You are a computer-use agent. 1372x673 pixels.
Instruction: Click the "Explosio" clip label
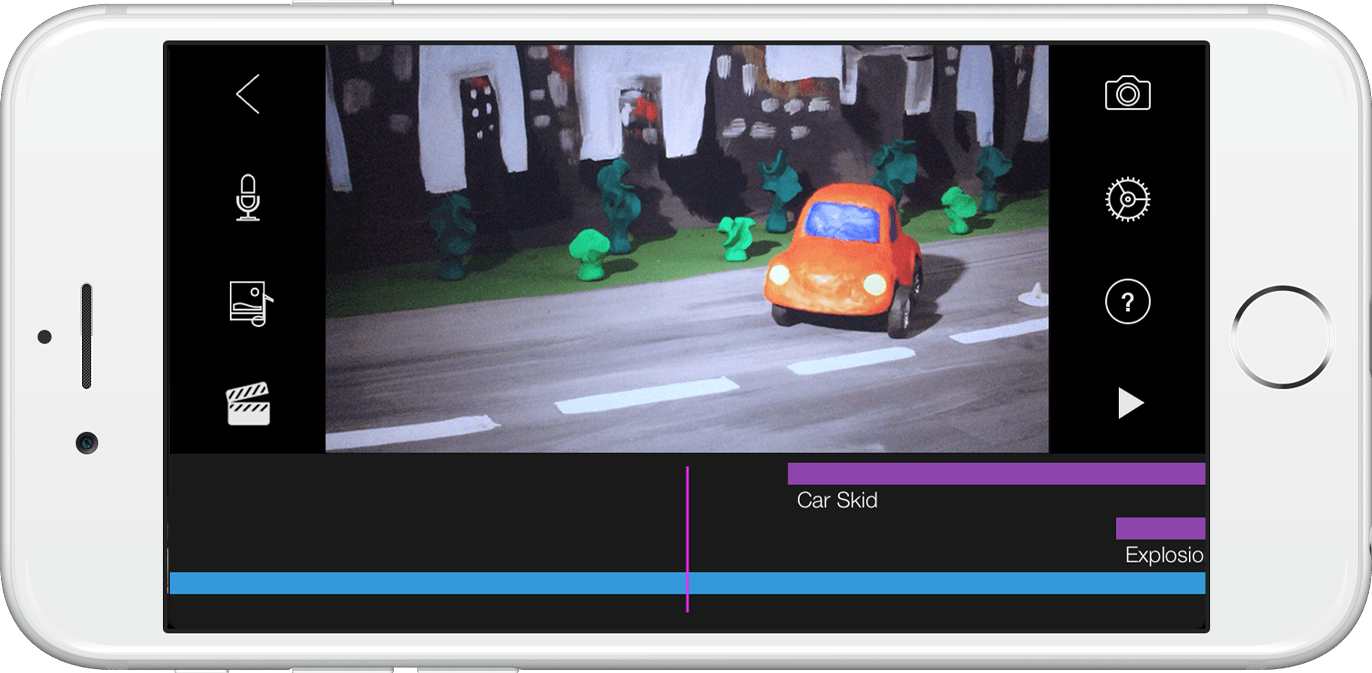point(1164,555)
